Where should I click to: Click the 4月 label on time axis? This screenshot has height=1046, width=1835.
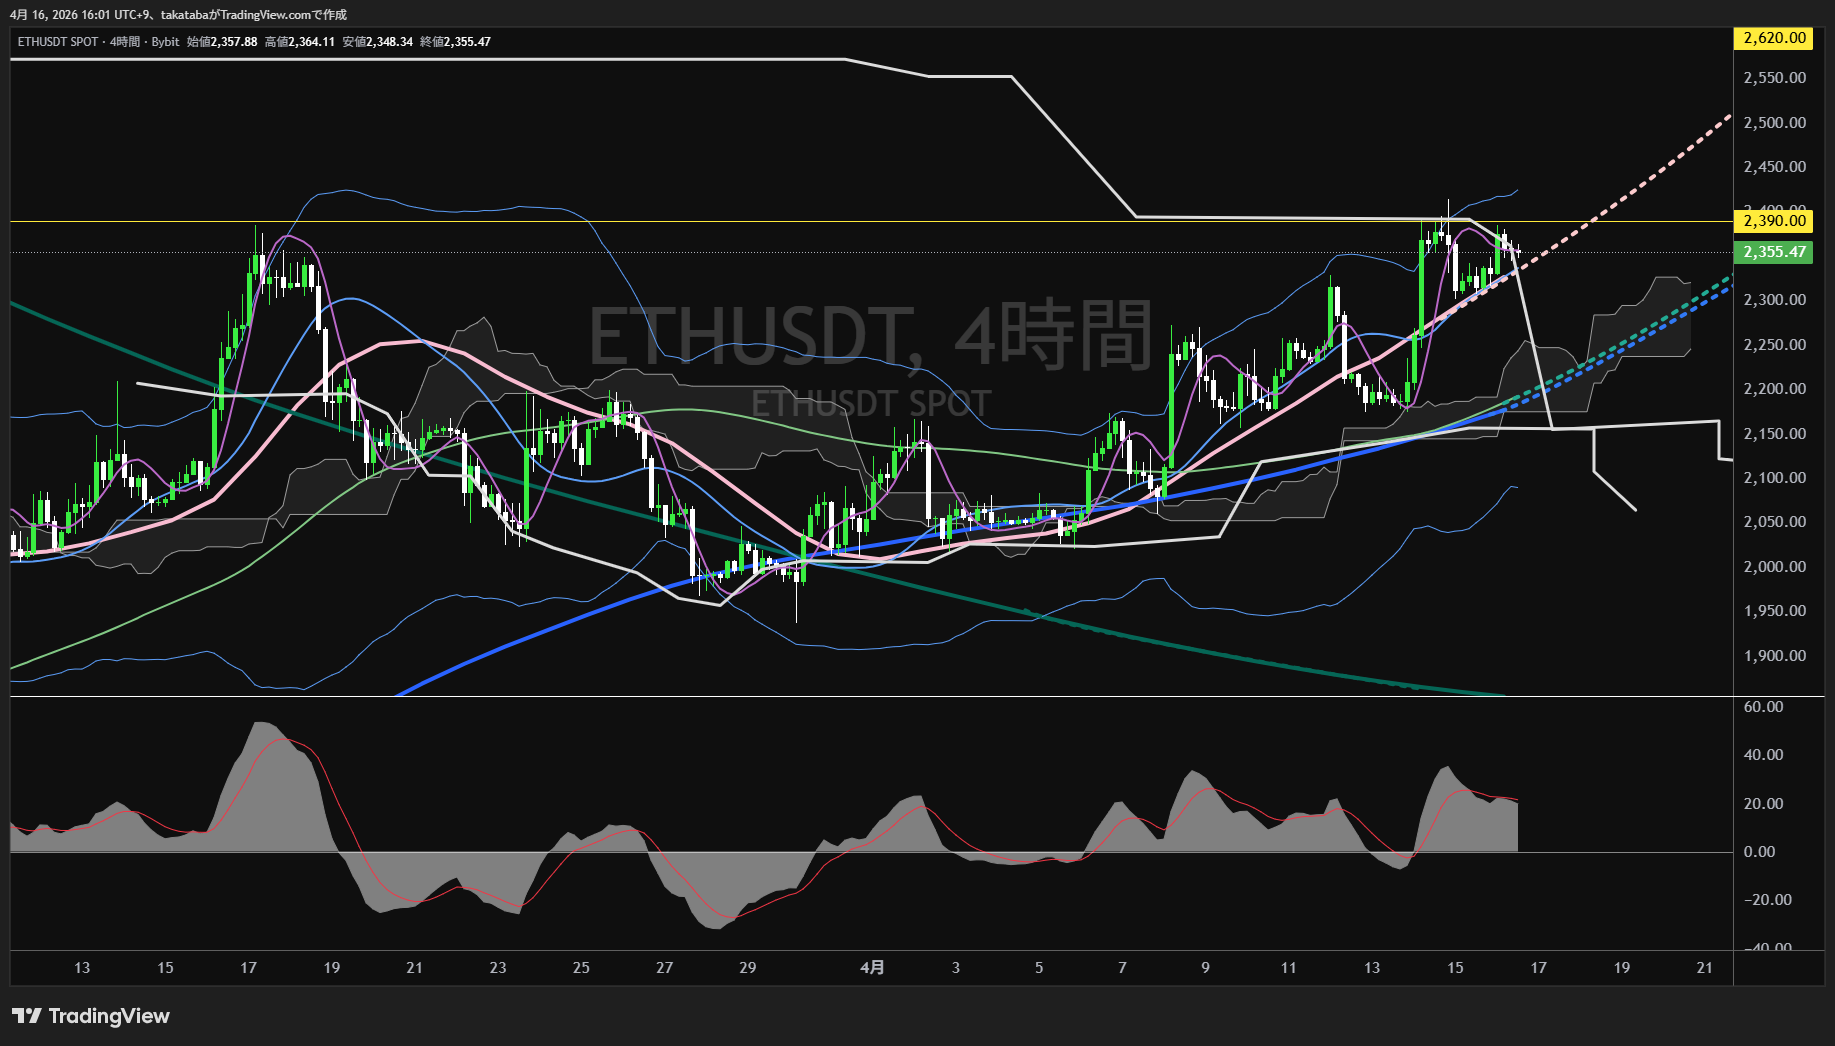coord(872,967)
